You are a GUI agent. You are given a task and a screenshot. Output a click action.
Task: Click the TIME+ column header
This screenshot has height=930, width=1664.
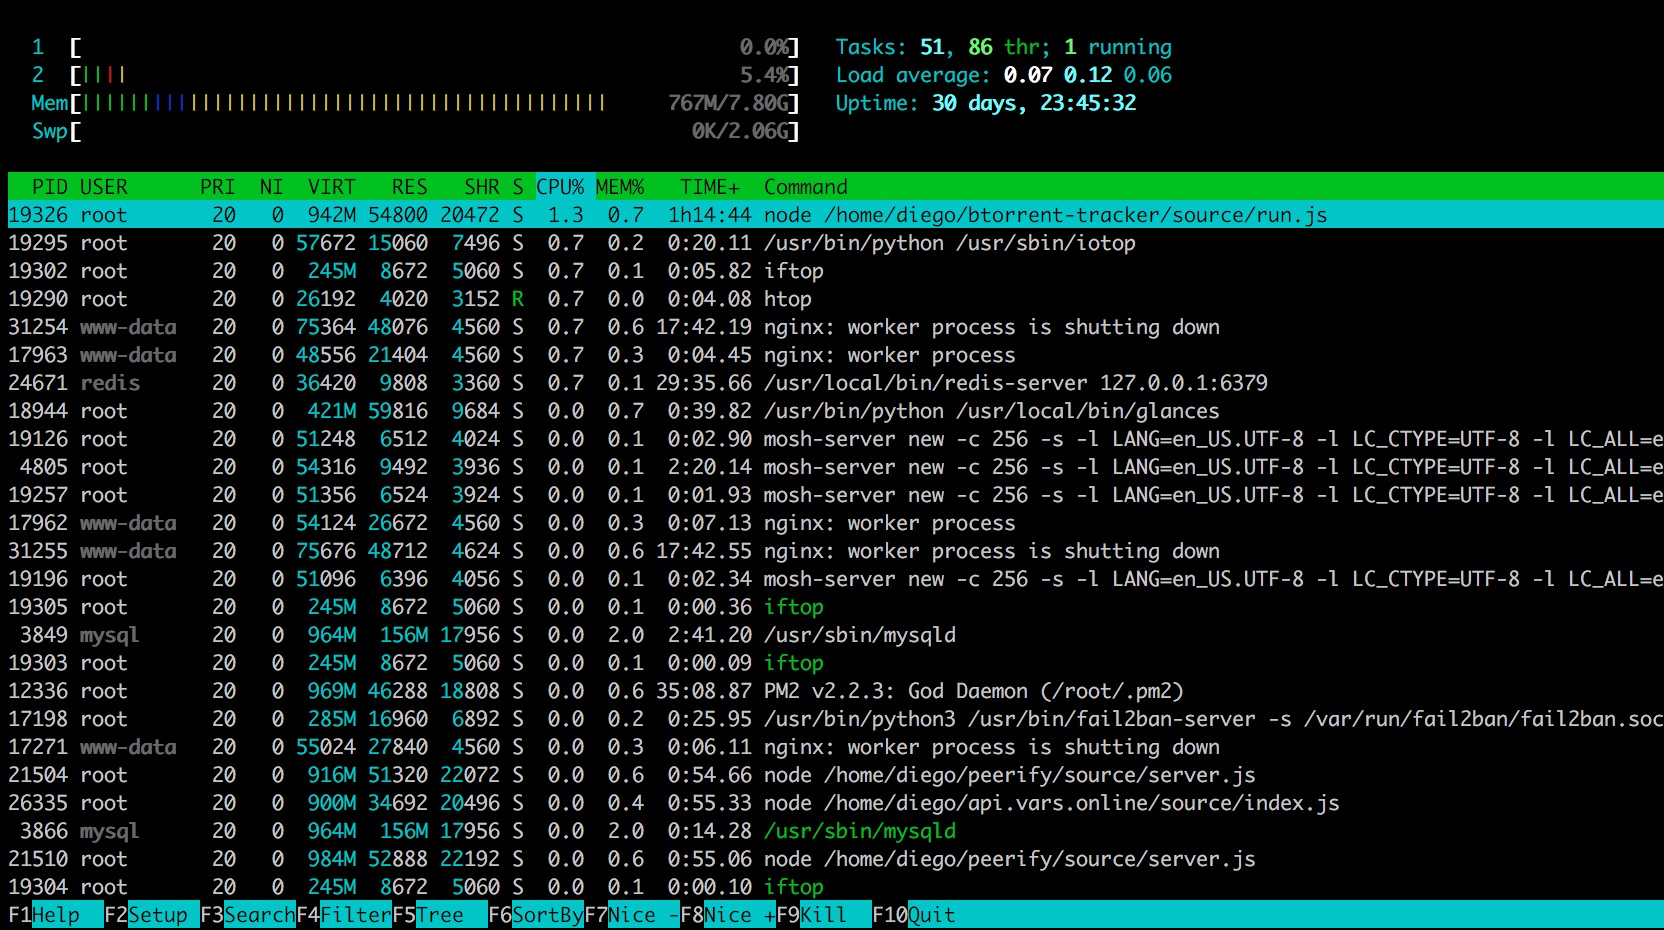pyautogui.click(x=709, y=187)
